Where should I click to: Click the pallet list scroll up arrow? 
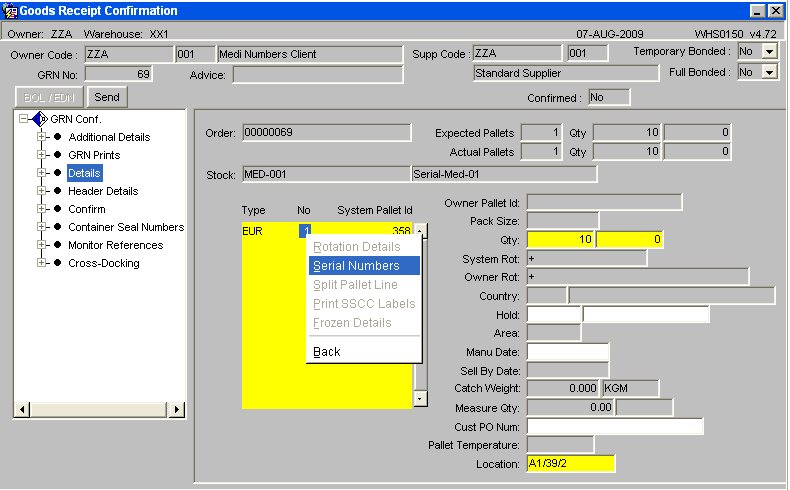(x=420, y=230)
